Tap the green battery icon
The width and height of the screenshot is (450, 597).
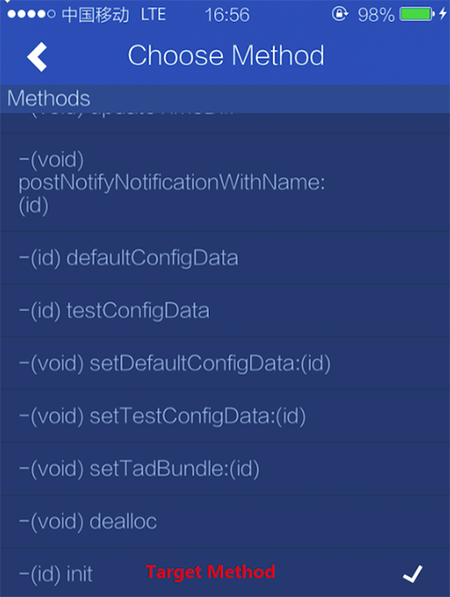[417, 14]
